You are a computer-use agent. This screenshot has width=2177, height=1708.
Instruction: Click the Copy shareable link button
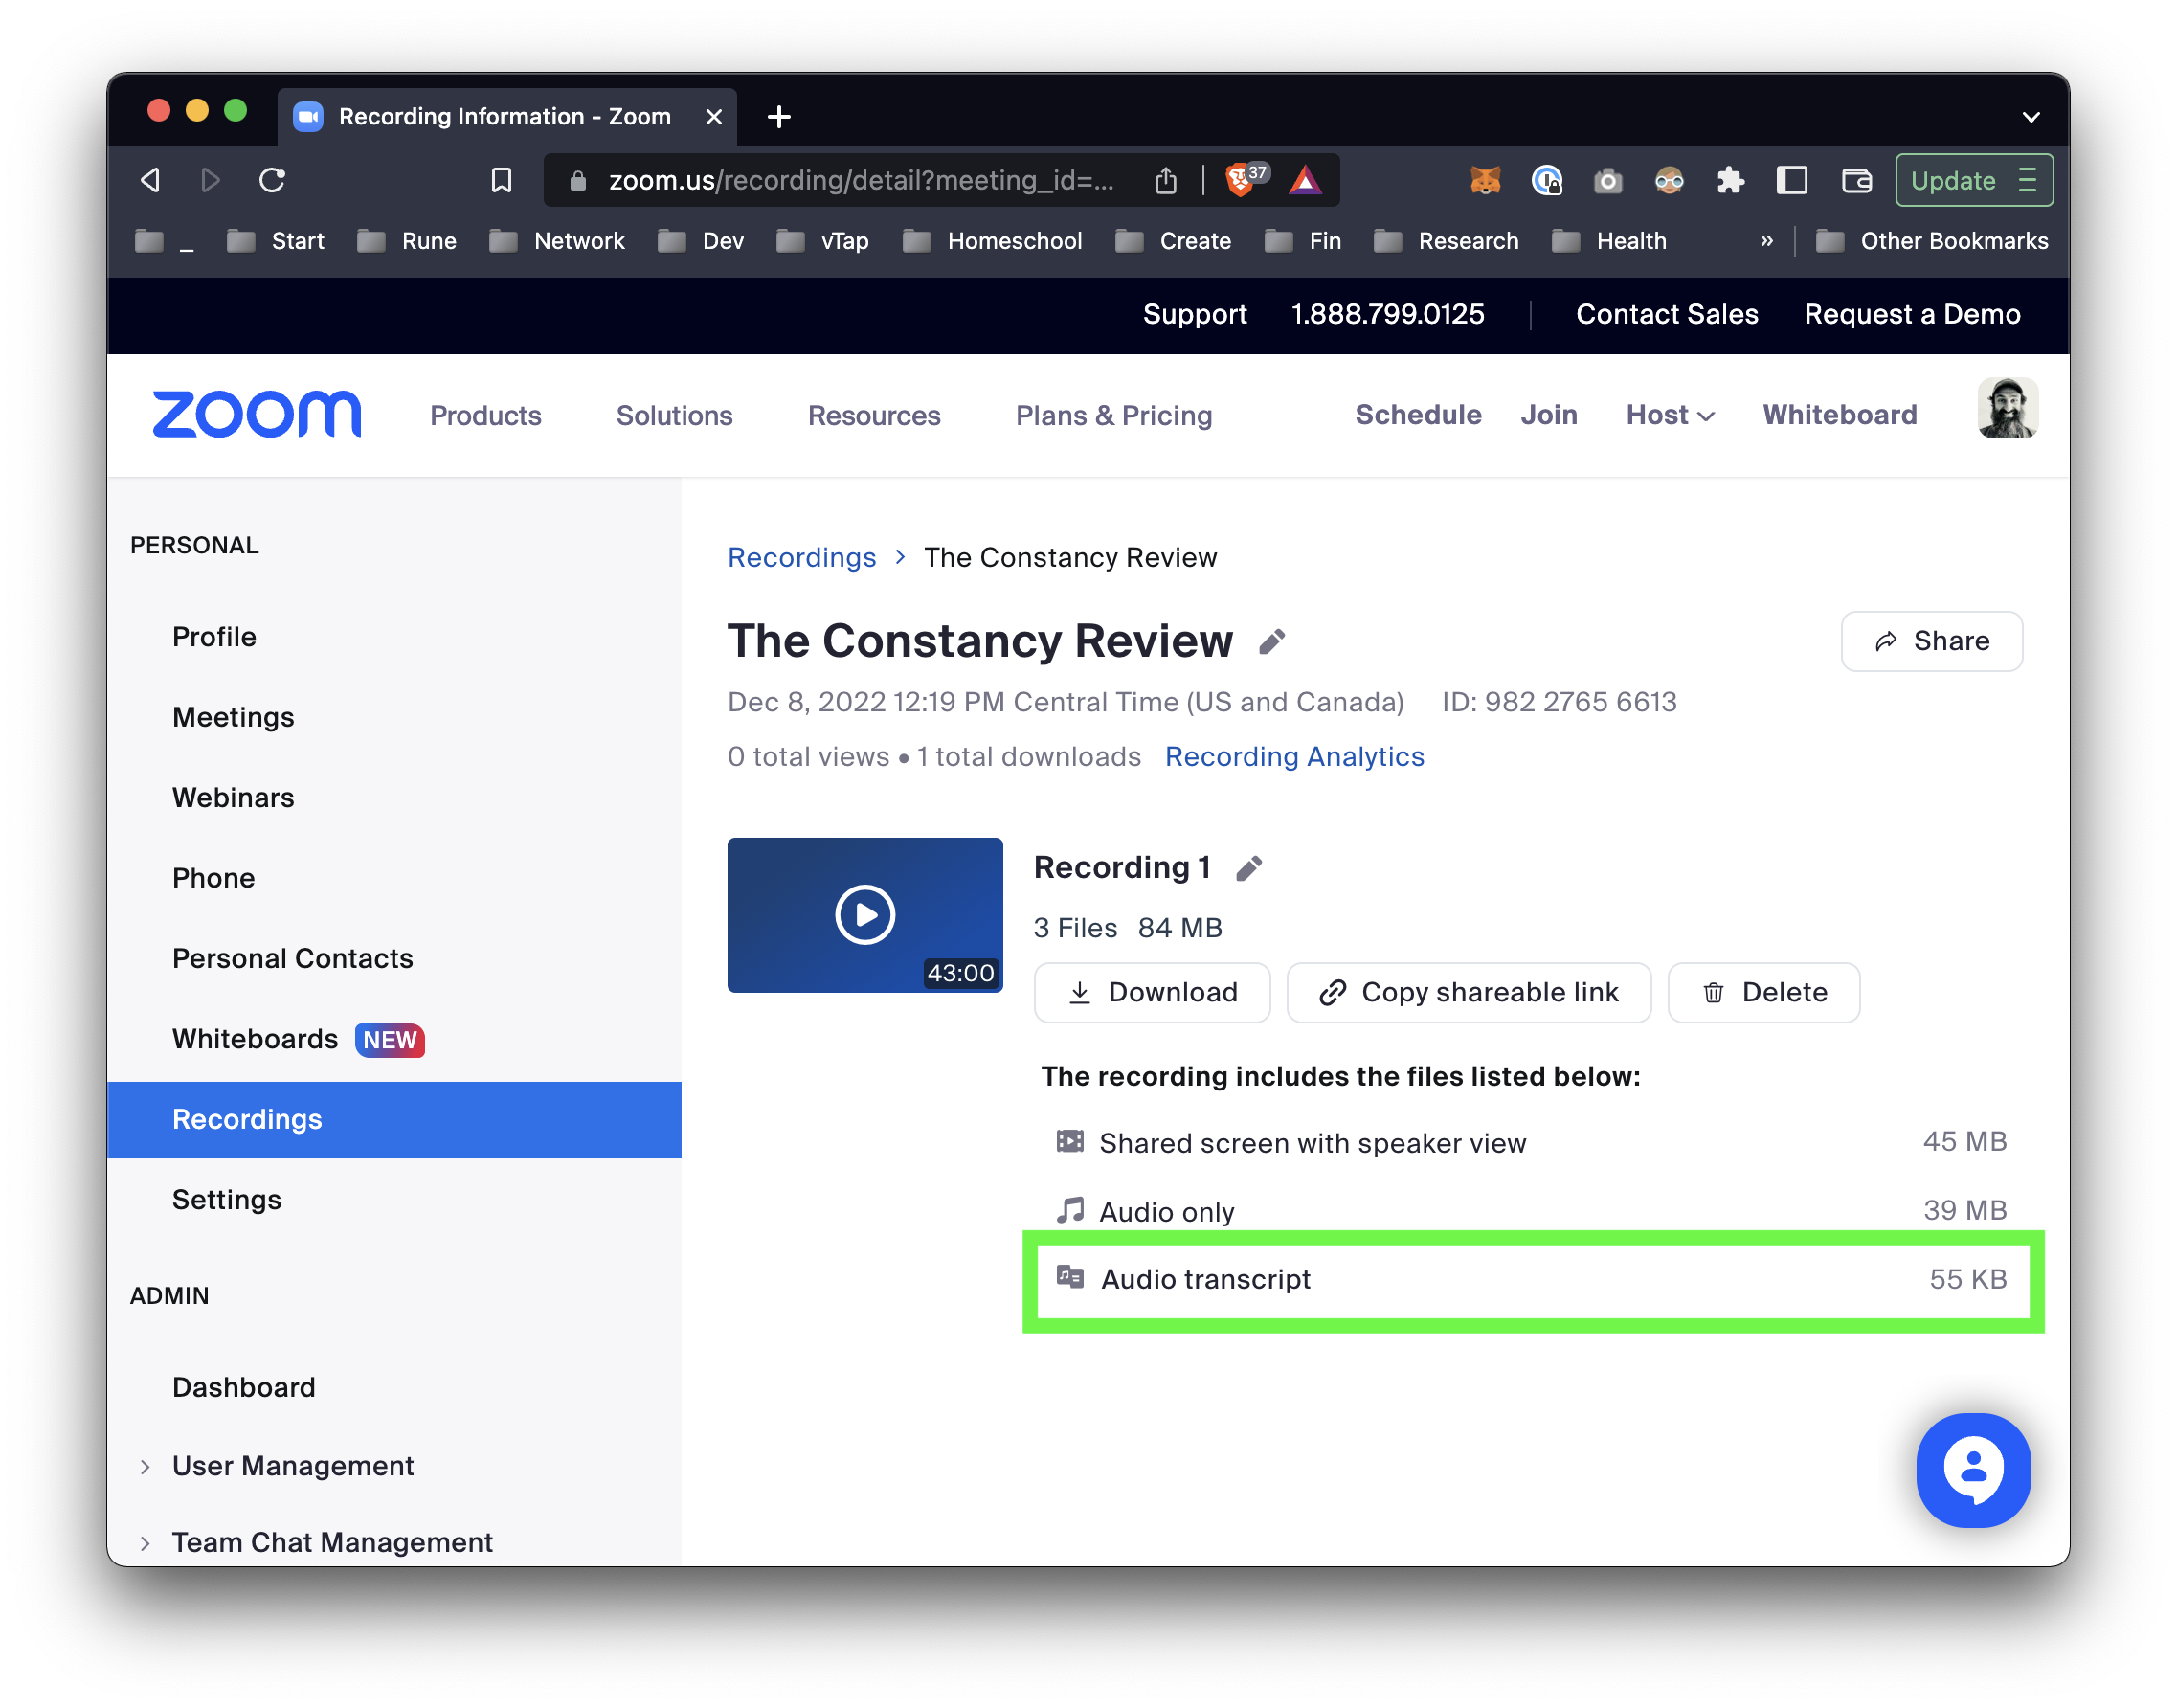(x=1468, y=992)
